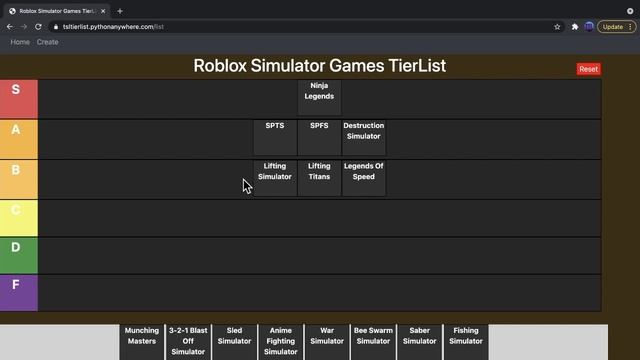Pick the Sled Simulator card
The image size is (640, 360).
(234, 342)
